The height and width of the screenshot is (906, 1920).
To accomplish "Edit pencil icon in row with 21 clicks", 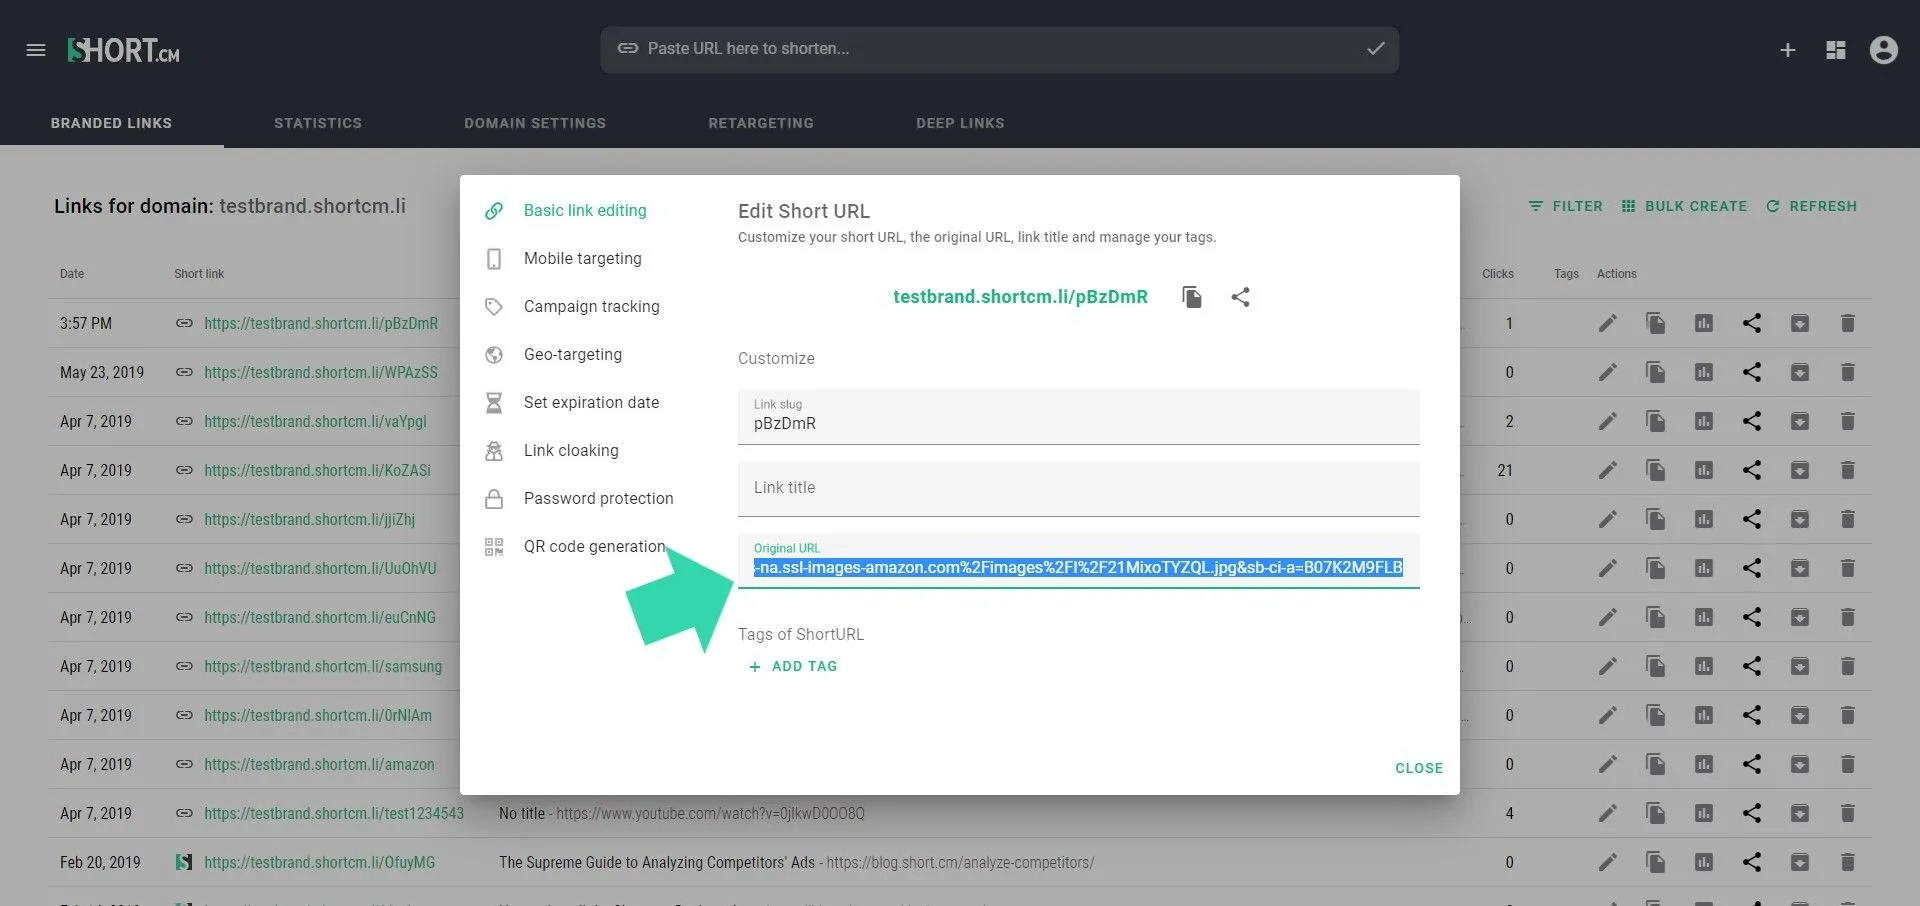I will tap(1607, 470).
